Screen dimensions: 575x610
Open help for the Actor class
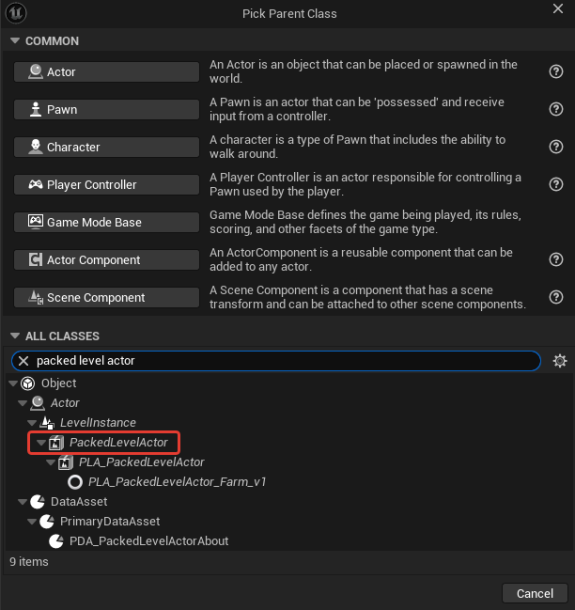click(556, 72)
